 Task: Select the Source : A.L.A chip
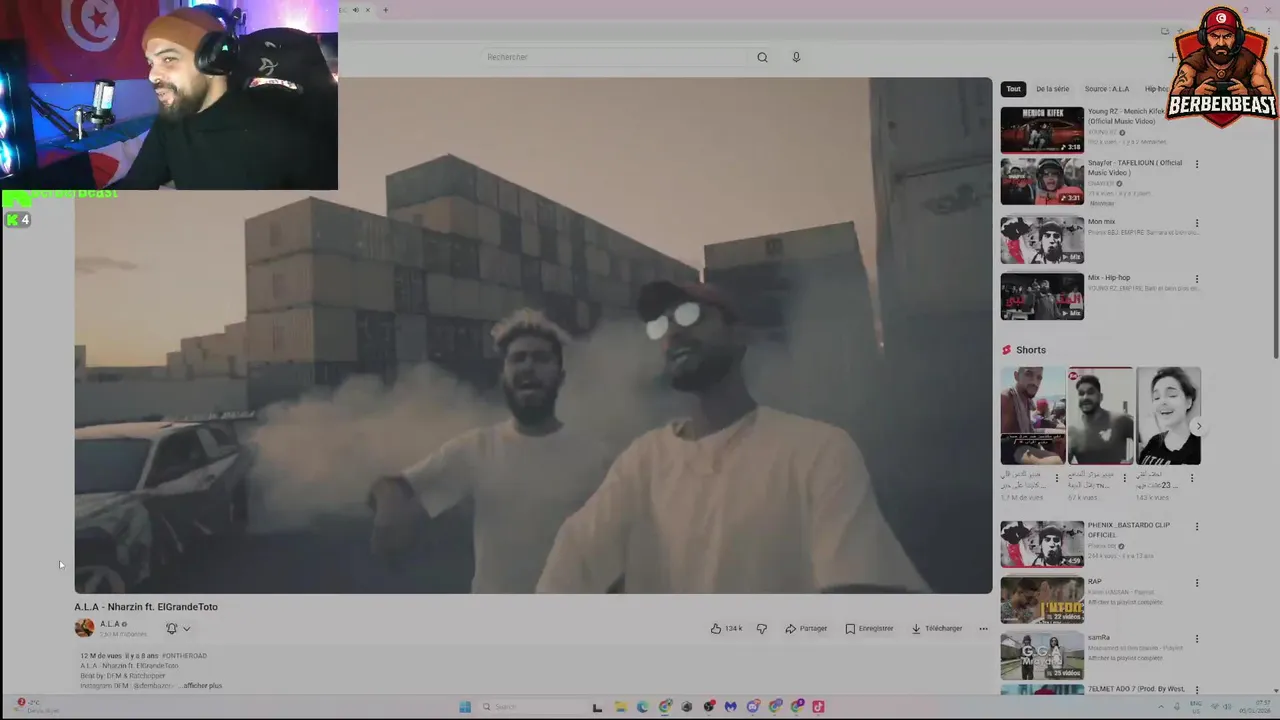point(1106,89)
